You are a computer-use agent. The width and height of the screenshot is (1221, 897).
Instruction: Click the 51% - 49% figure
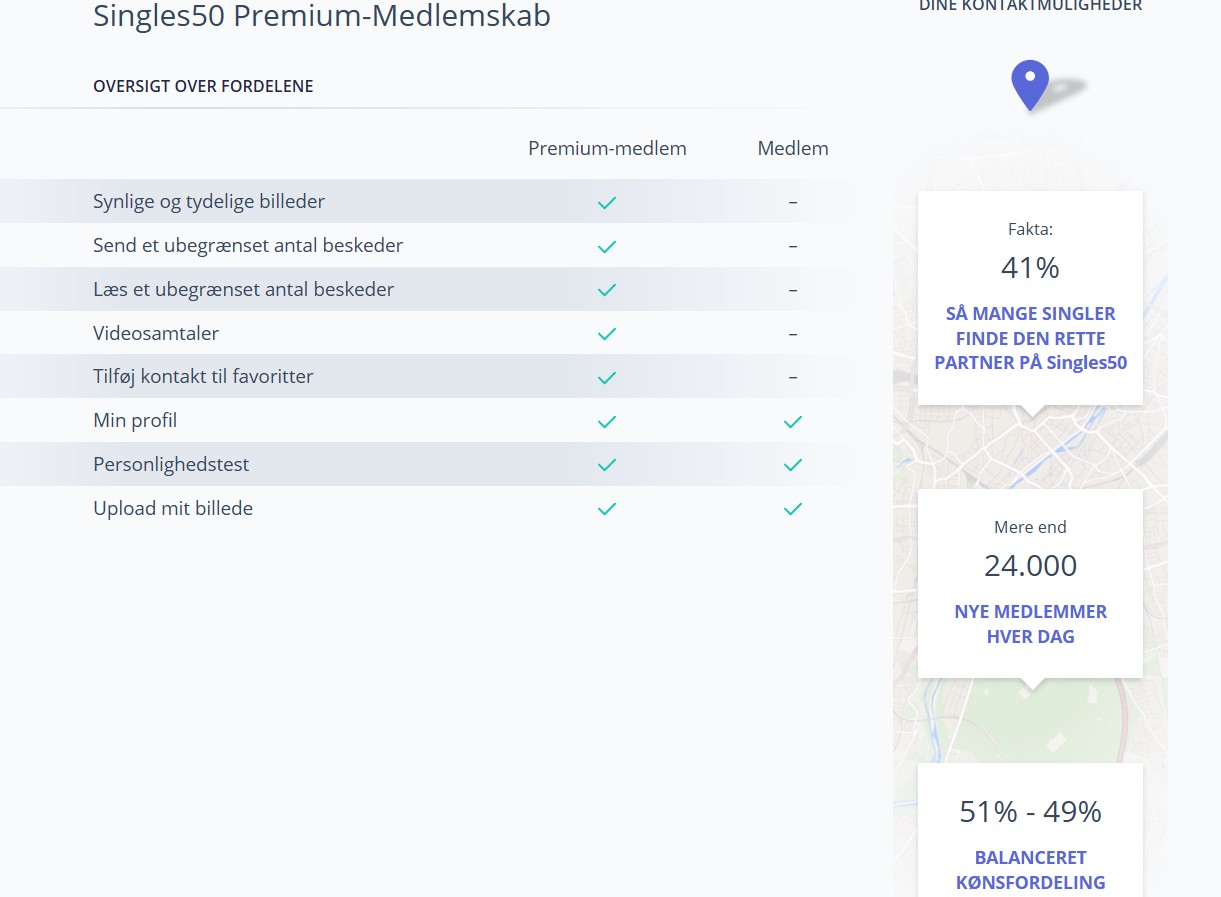click(1030, 812)
